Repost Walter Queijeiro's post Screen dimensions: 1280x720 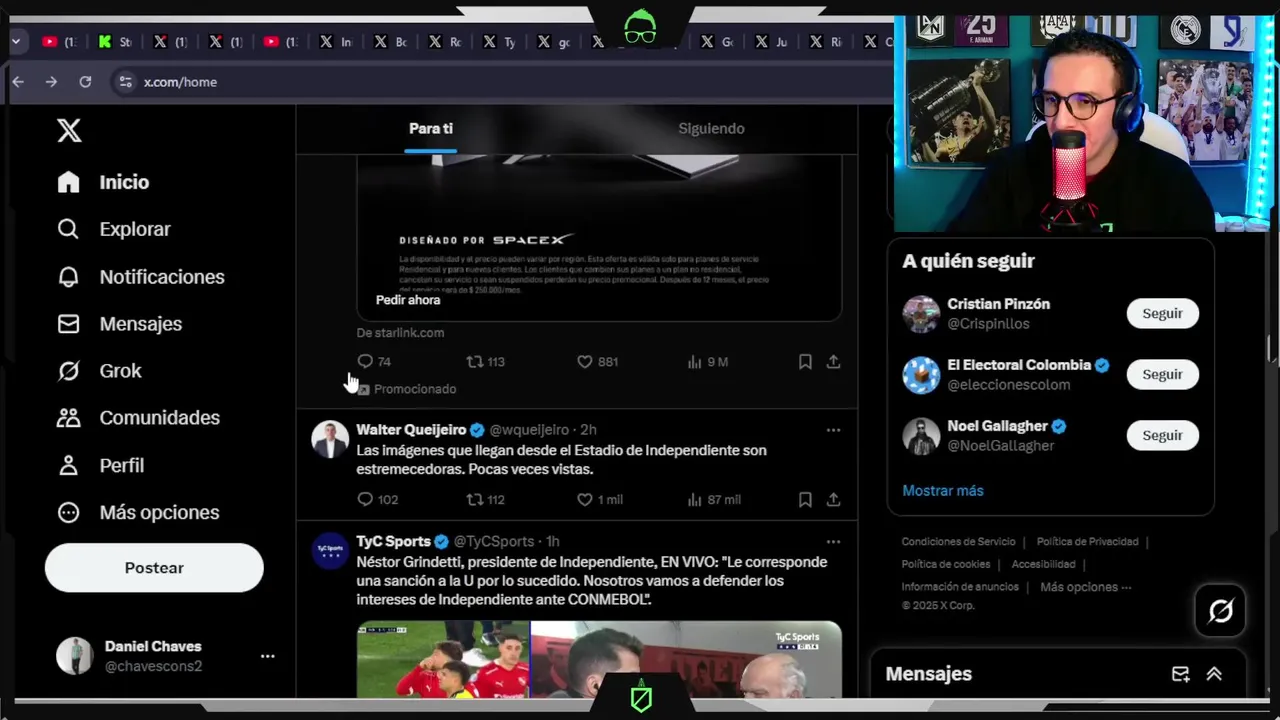[486, 500]
